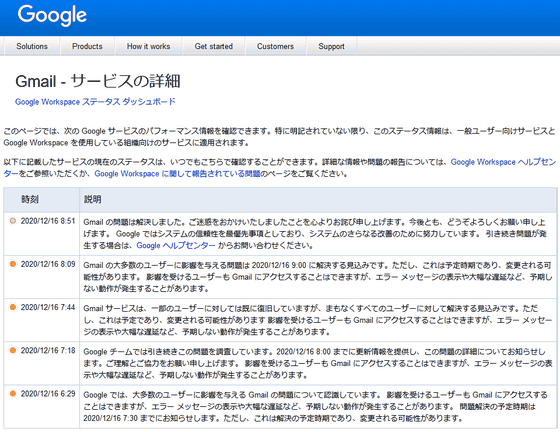This screenshot has width=560, height=432.
Task: Click description text of the 7:44 entry
Action: pyautogui.click(x=318, y=320)
